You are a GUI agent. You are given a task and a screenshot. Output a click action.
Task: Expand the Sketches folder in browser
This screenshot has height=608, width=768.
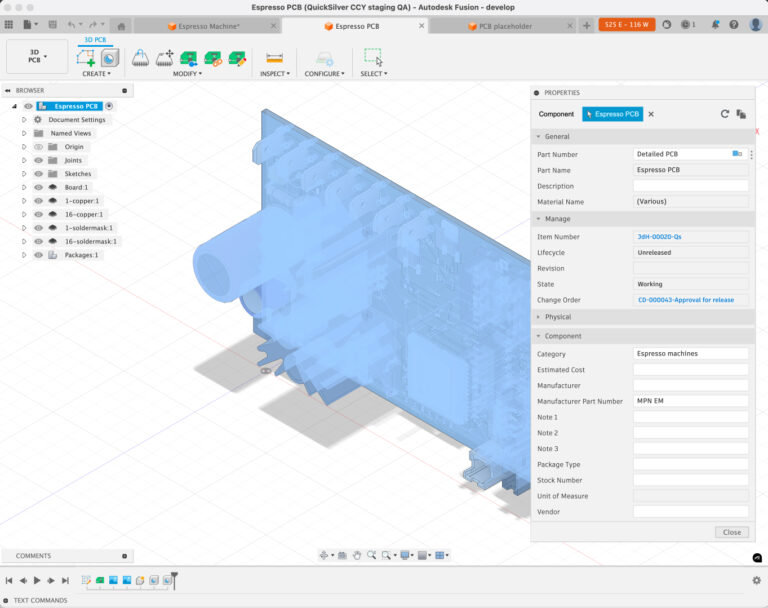pos(24,174)
